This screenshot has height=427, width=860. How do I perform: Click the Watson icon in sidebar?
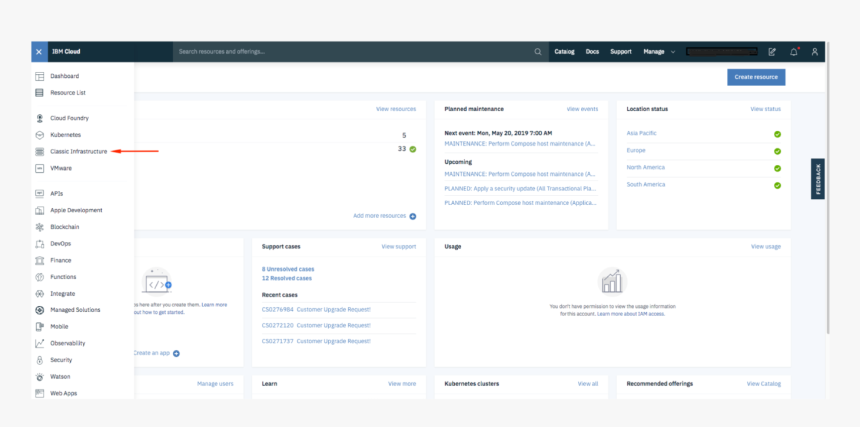40,377
